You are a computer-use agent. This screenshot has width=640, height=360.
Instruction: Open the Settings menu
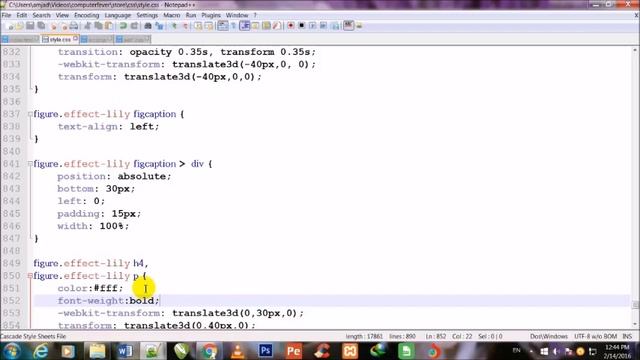tap(147, 15)
